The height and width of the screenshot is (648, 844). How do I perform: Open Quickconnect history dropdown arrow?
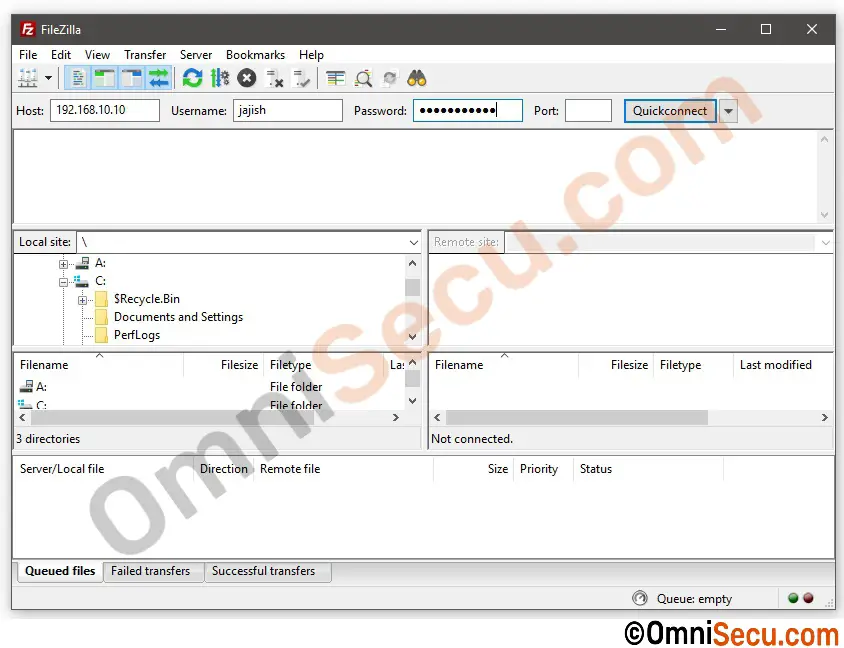pos(728,111)
